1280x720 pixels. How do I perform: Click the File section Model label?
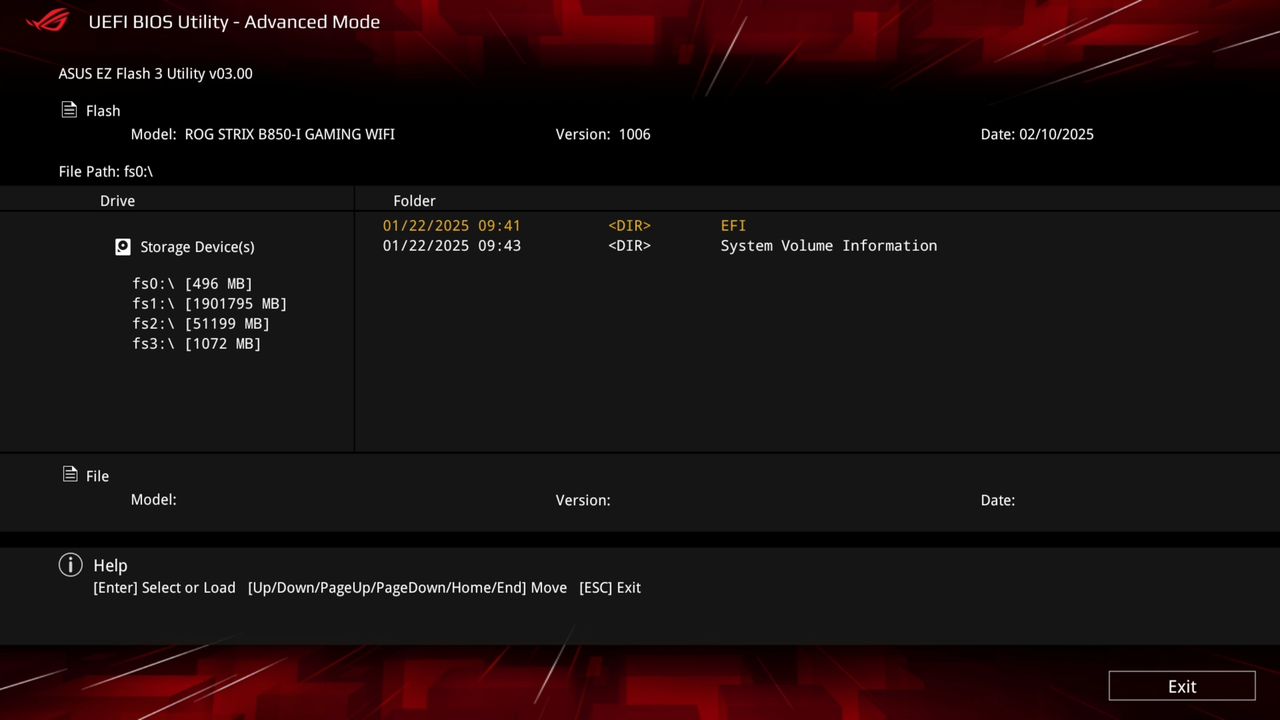[x=153, y=499]
